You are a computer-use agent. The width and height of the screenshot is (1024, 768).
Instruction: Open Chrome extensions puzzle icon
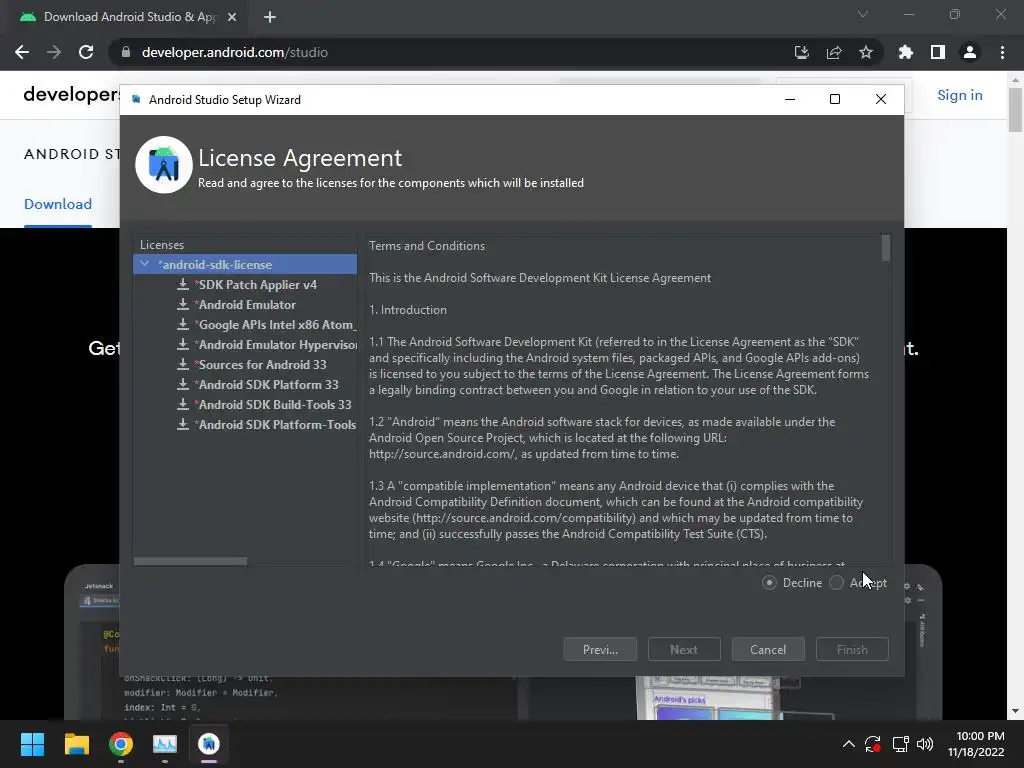click(905, 52)
